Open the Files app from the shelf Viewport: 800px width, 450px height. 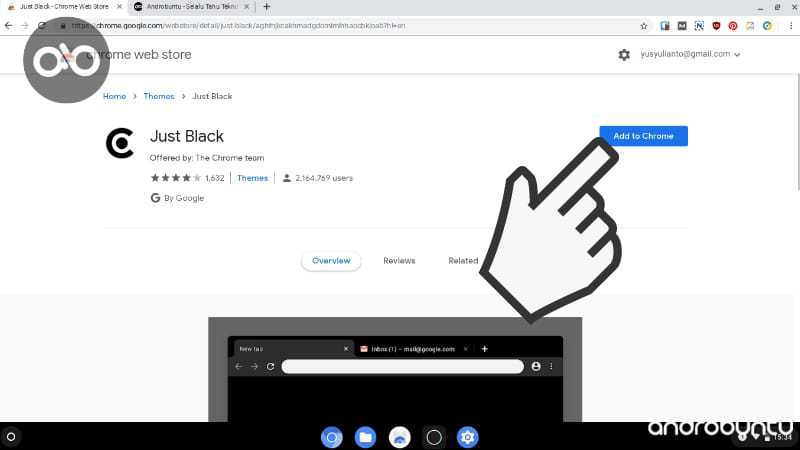365,437
